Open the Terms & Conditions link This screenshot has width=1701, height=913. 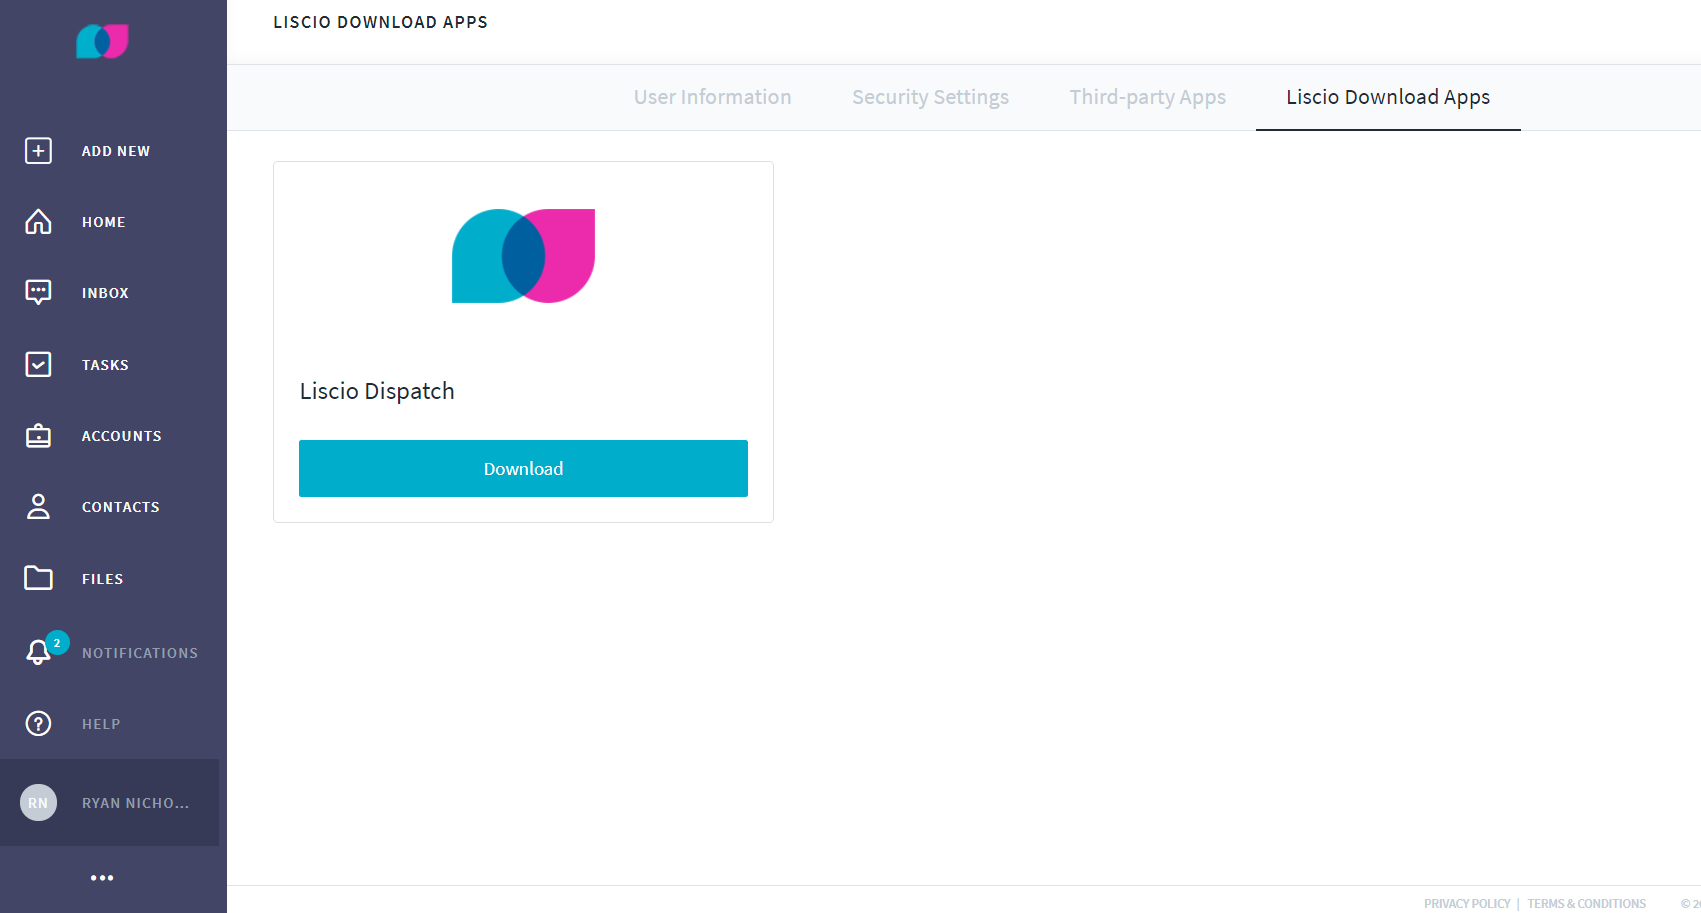pos(1586,904)
